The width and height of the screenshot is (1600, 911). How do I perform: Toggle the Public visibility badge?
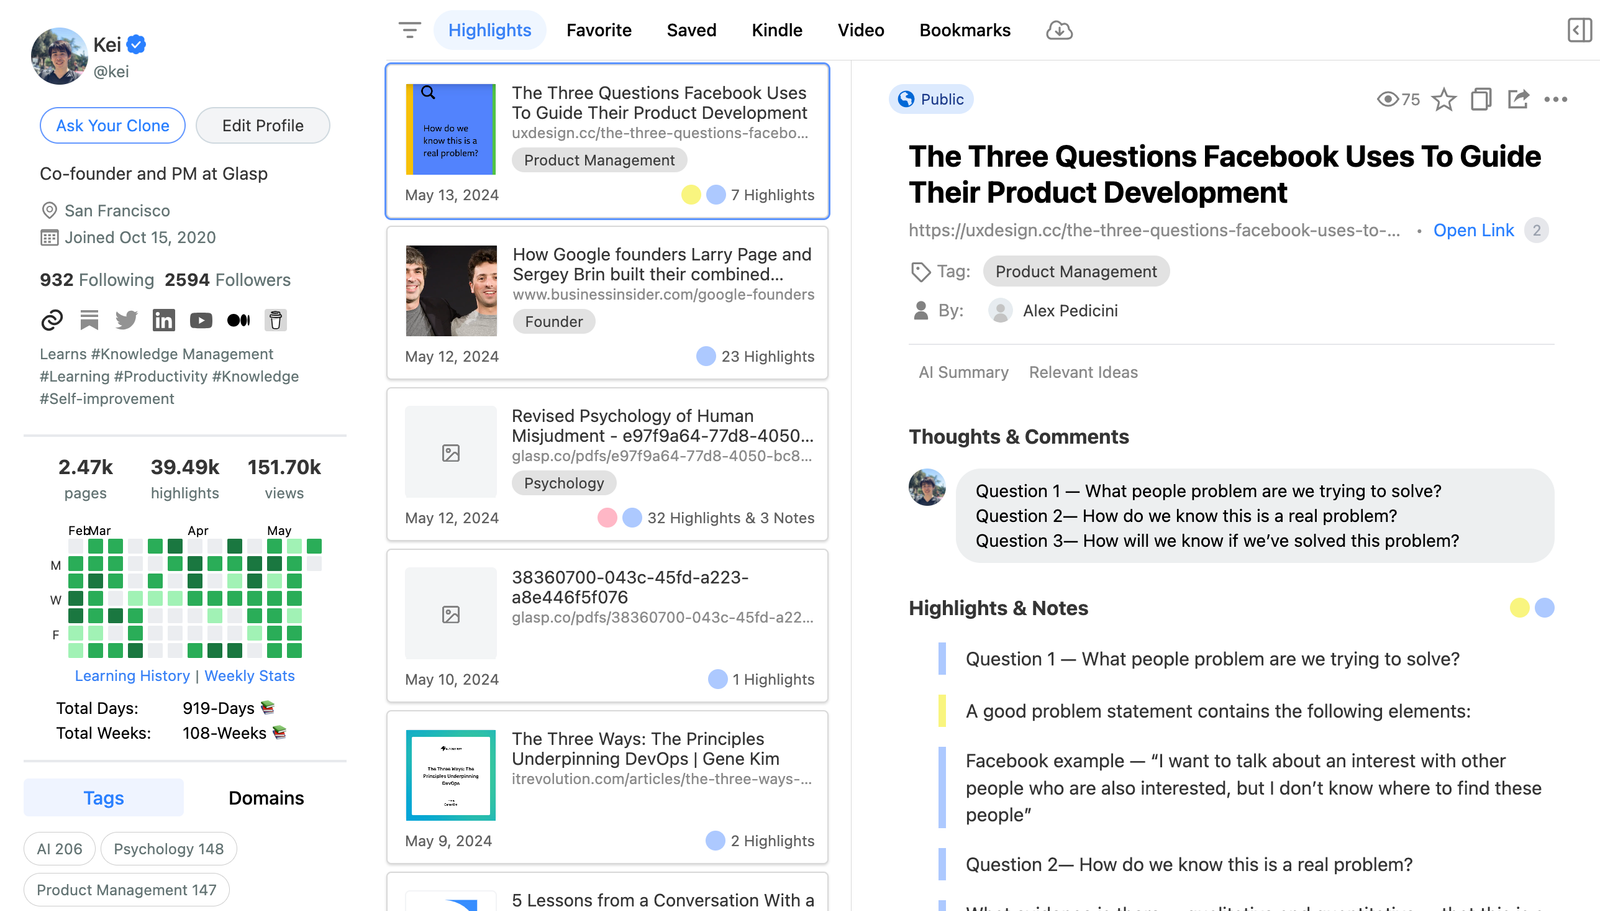click(x=931, y=99)
